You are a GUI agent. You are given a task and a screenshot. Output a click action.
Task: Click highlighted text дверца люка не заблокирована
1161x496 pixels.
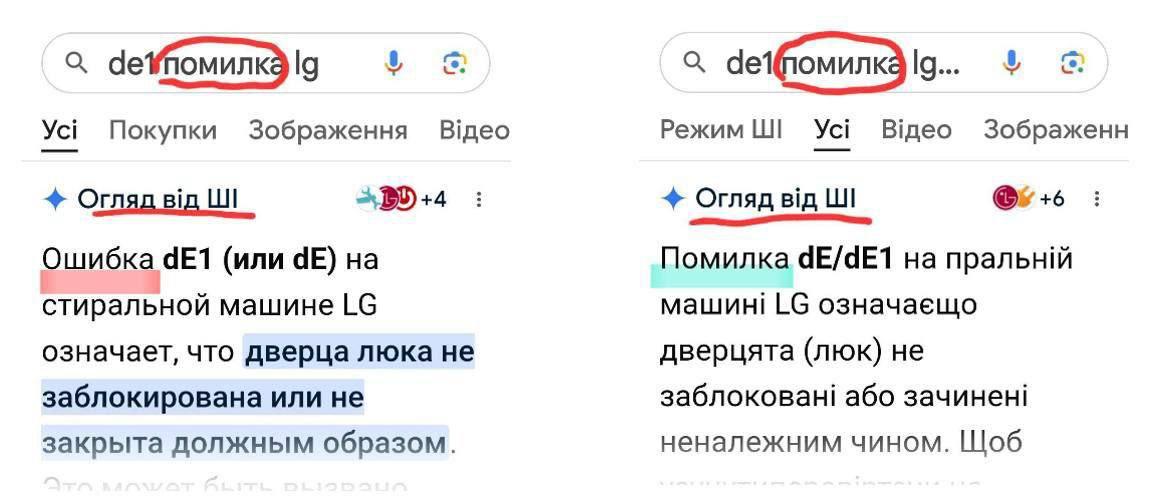click(x=360, y=352)
